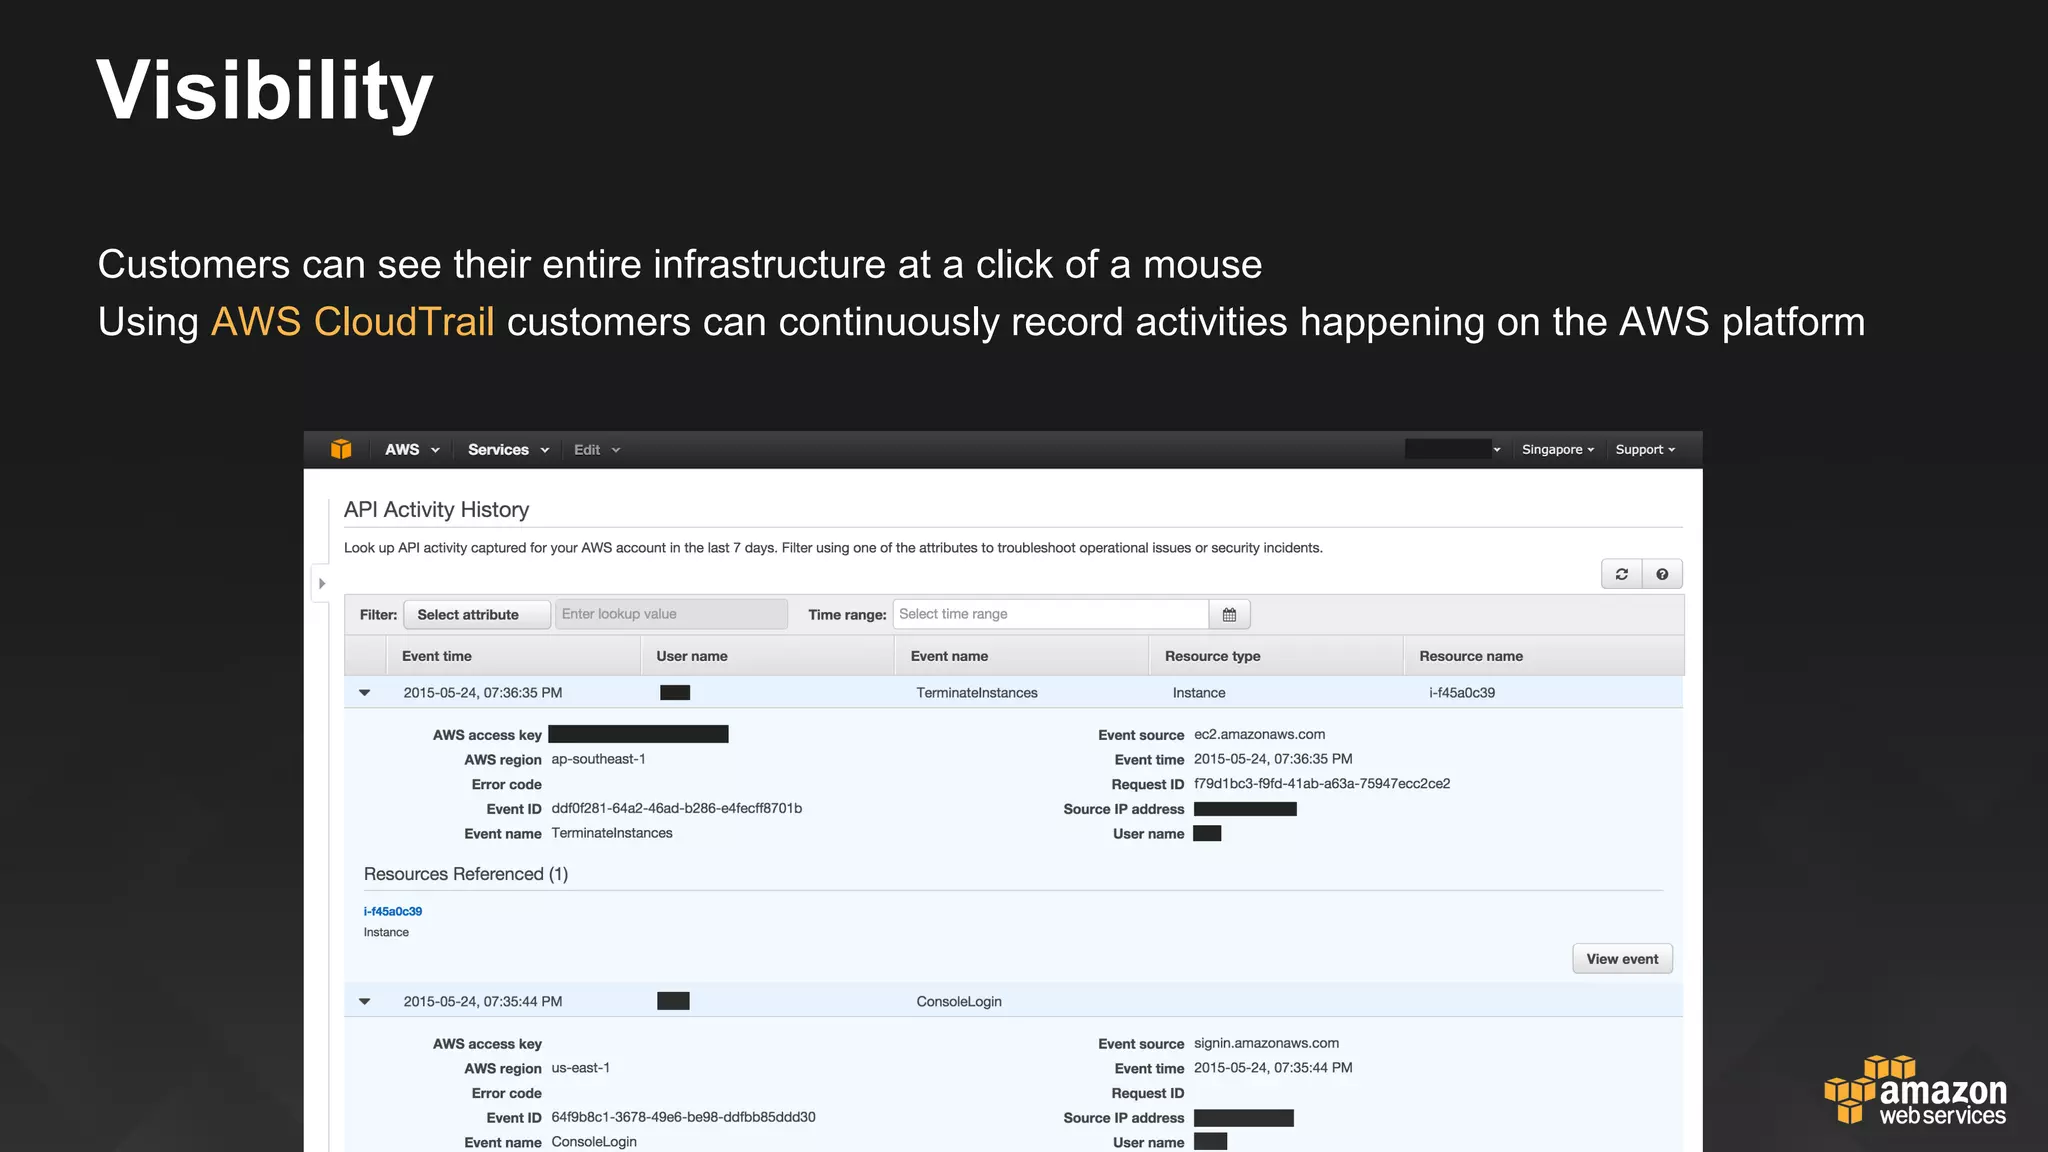Click the Resource name column header

click(x=1543, y=656)
